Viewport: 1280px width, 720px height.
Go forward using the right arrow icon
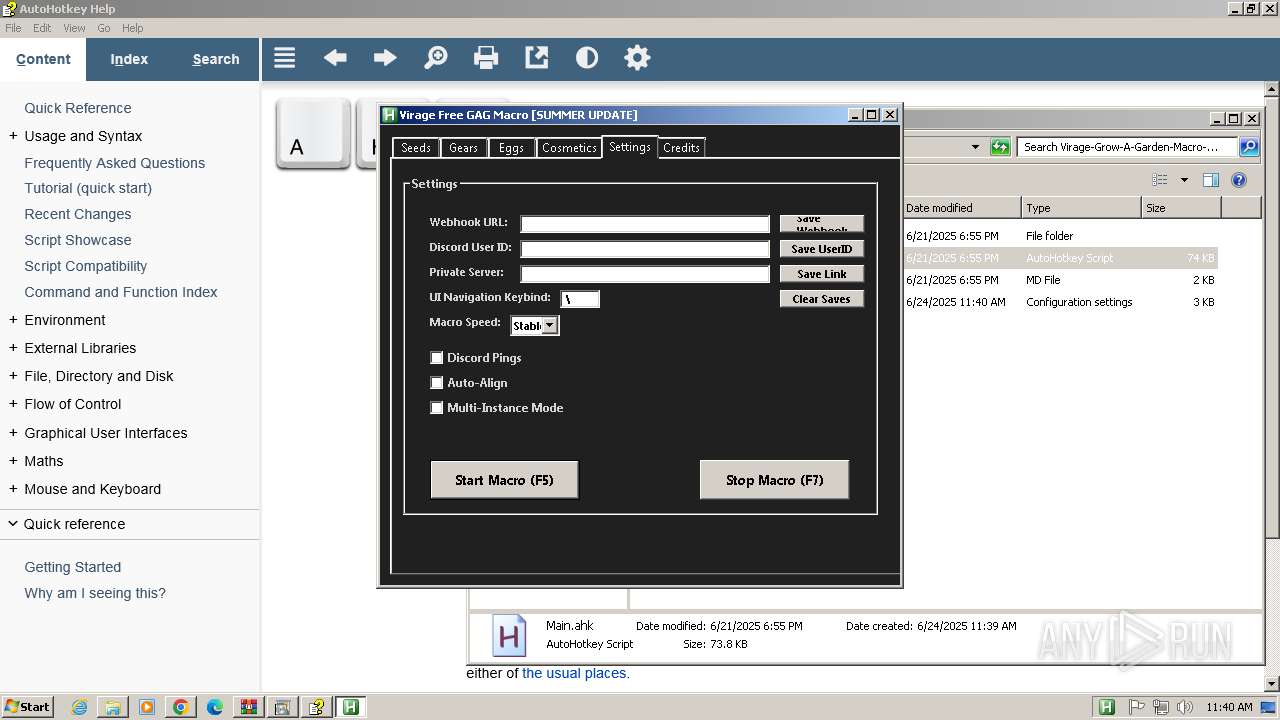[x=385, y=58]
